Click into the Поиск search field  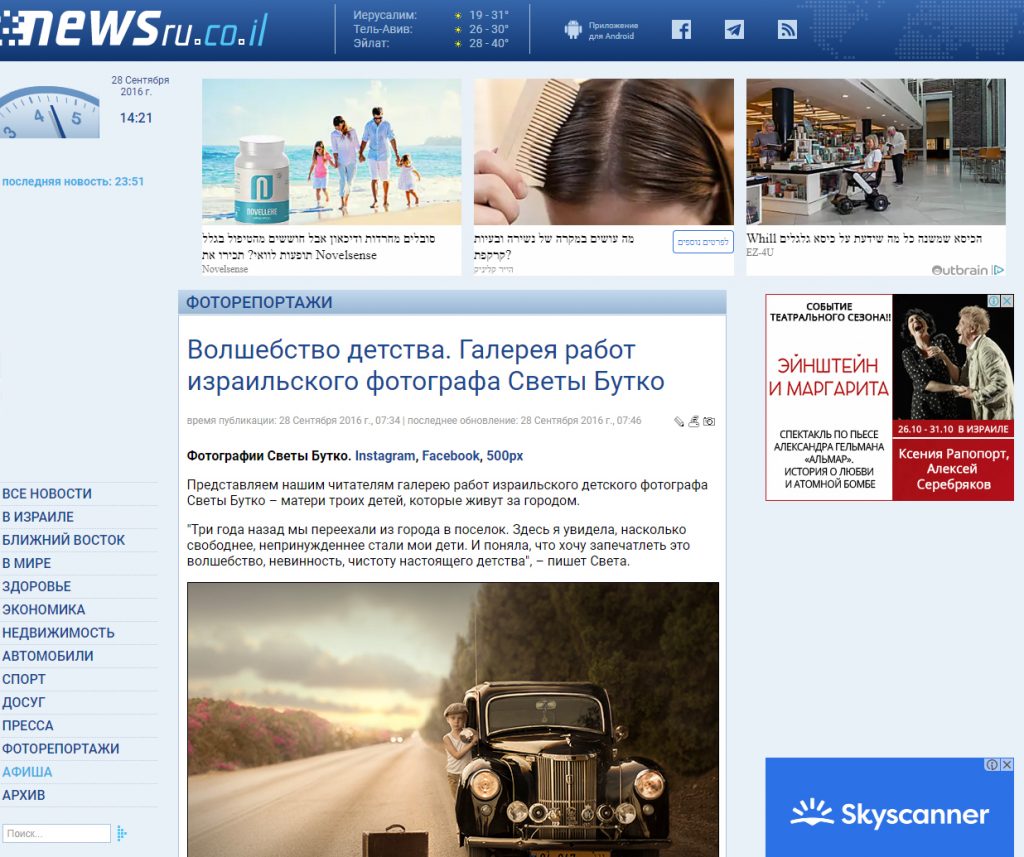(56, 833)
